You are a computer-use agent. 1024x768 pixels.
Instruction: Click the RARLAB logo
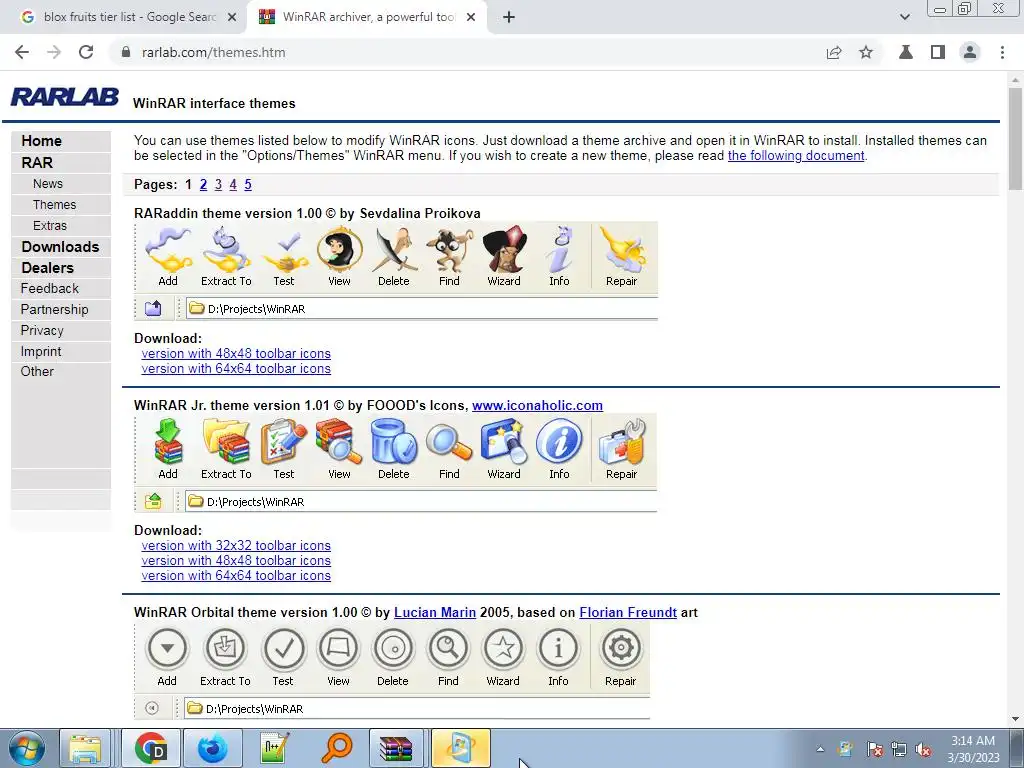[x=65, y=97]
